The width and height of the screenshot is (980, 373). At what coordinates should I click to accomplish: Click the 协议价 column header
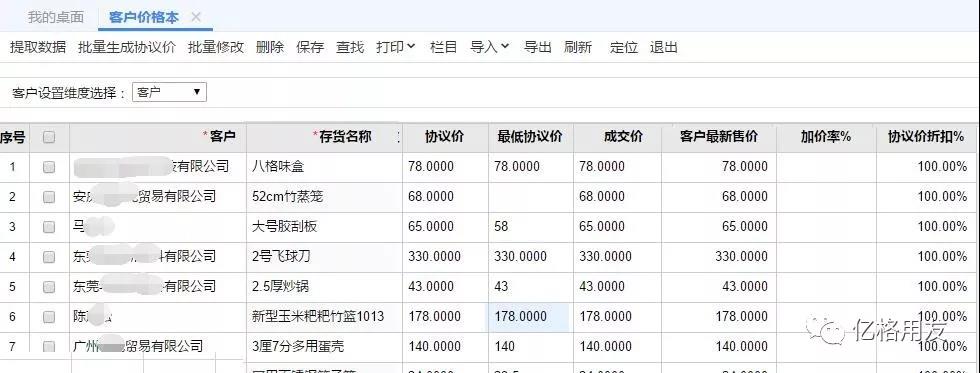[x=444, y=137]
